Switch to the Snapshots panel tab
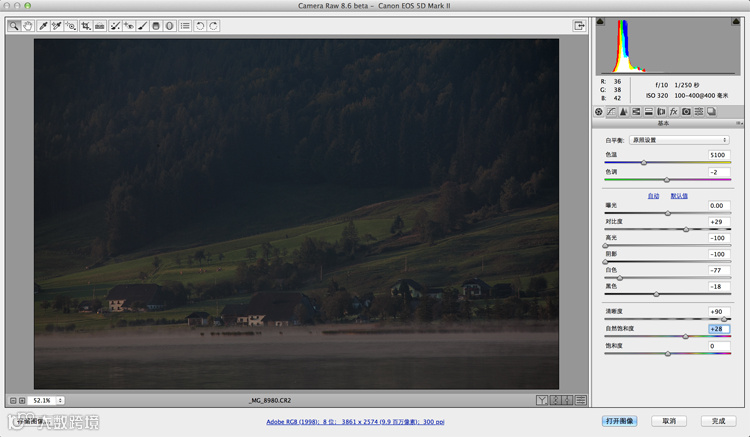 (711, 111)
